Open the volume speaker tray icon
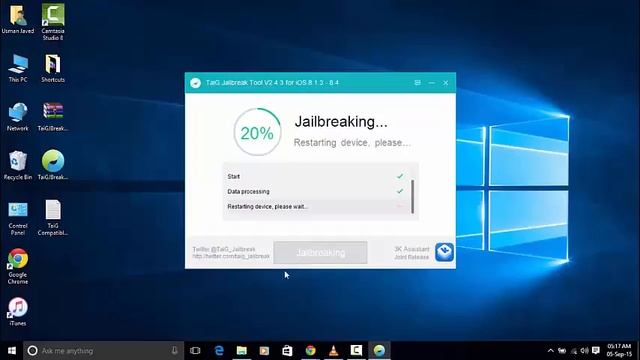 584,351
